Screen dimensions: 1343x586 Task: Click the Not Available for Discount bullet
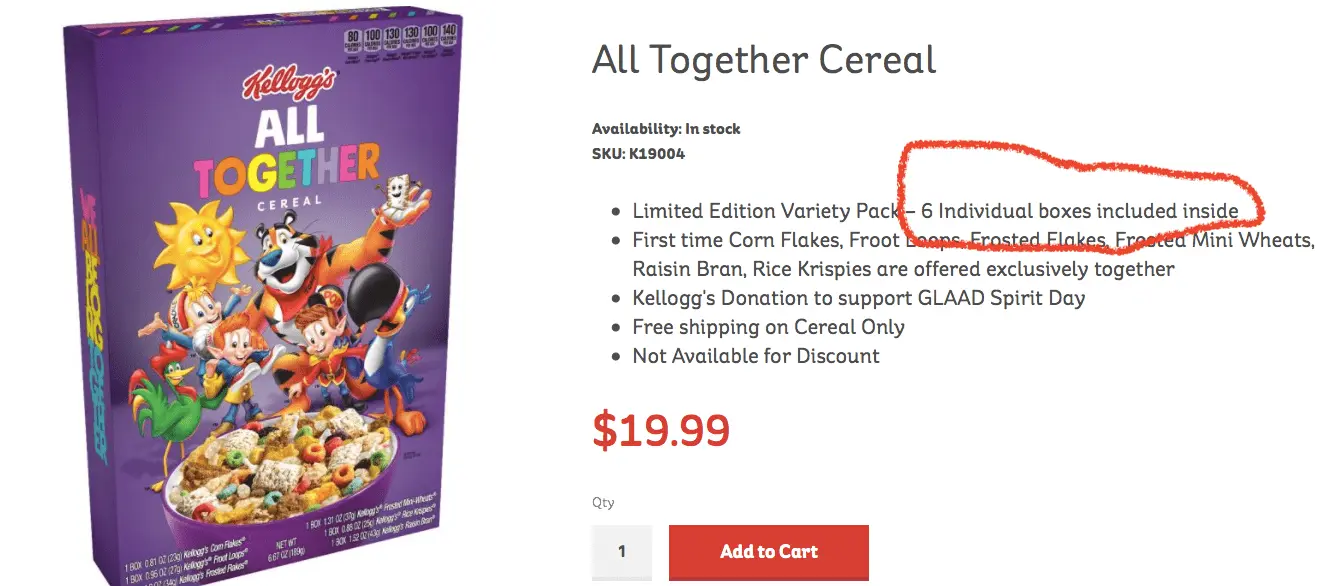pyautogui.click(x=756, y=356)
